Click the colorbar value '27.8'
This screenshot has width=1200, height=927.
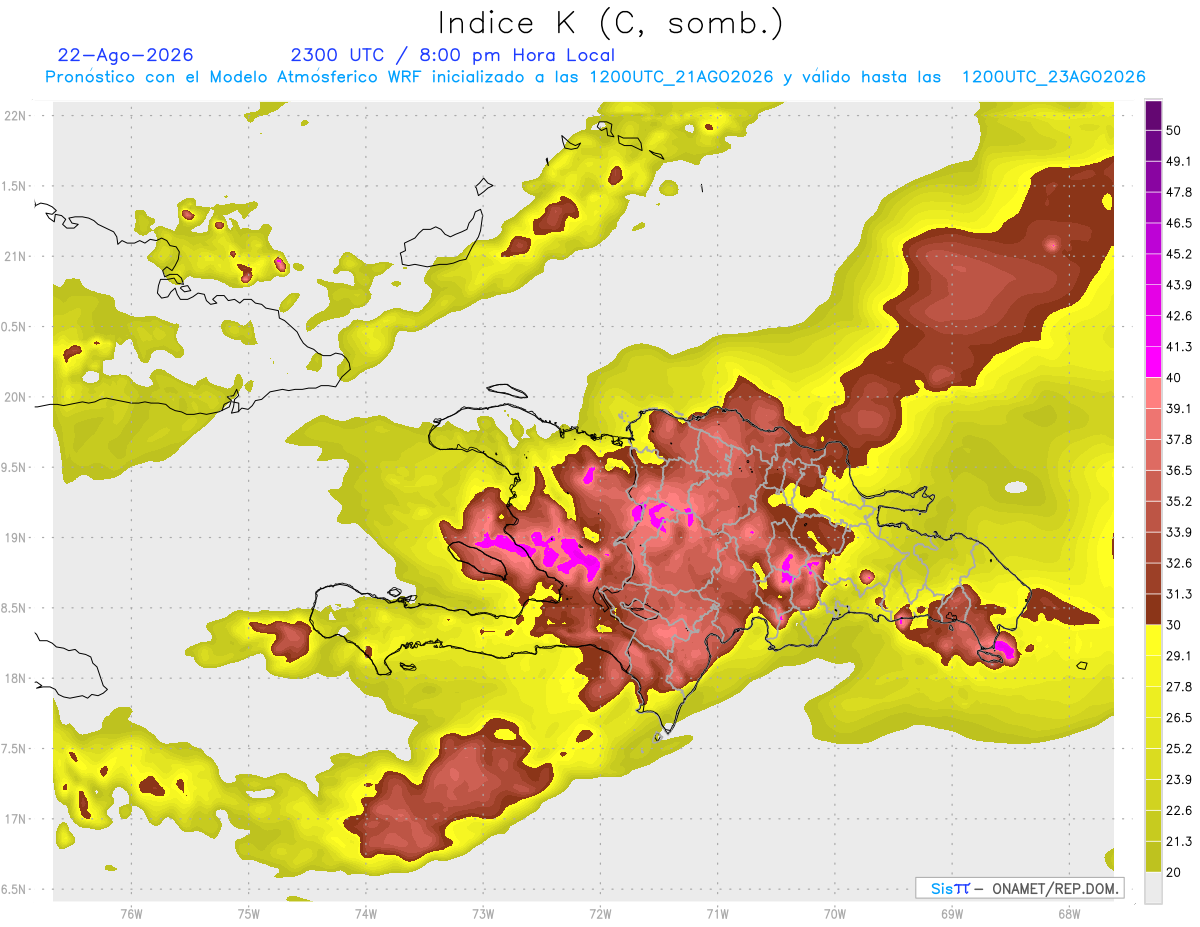pyautogui.click(x=1178, y=686)
